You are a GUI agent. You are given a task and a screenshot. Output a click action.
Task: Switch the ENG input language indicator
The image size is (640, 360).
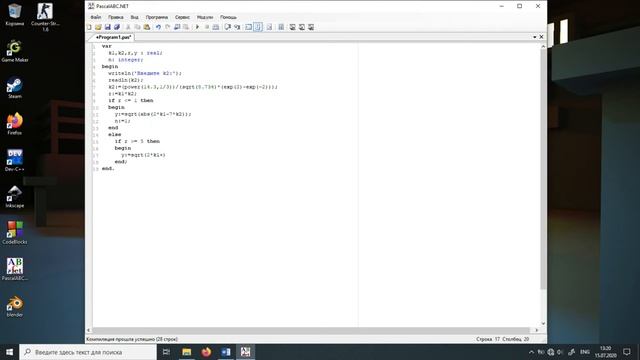[585, 352]
